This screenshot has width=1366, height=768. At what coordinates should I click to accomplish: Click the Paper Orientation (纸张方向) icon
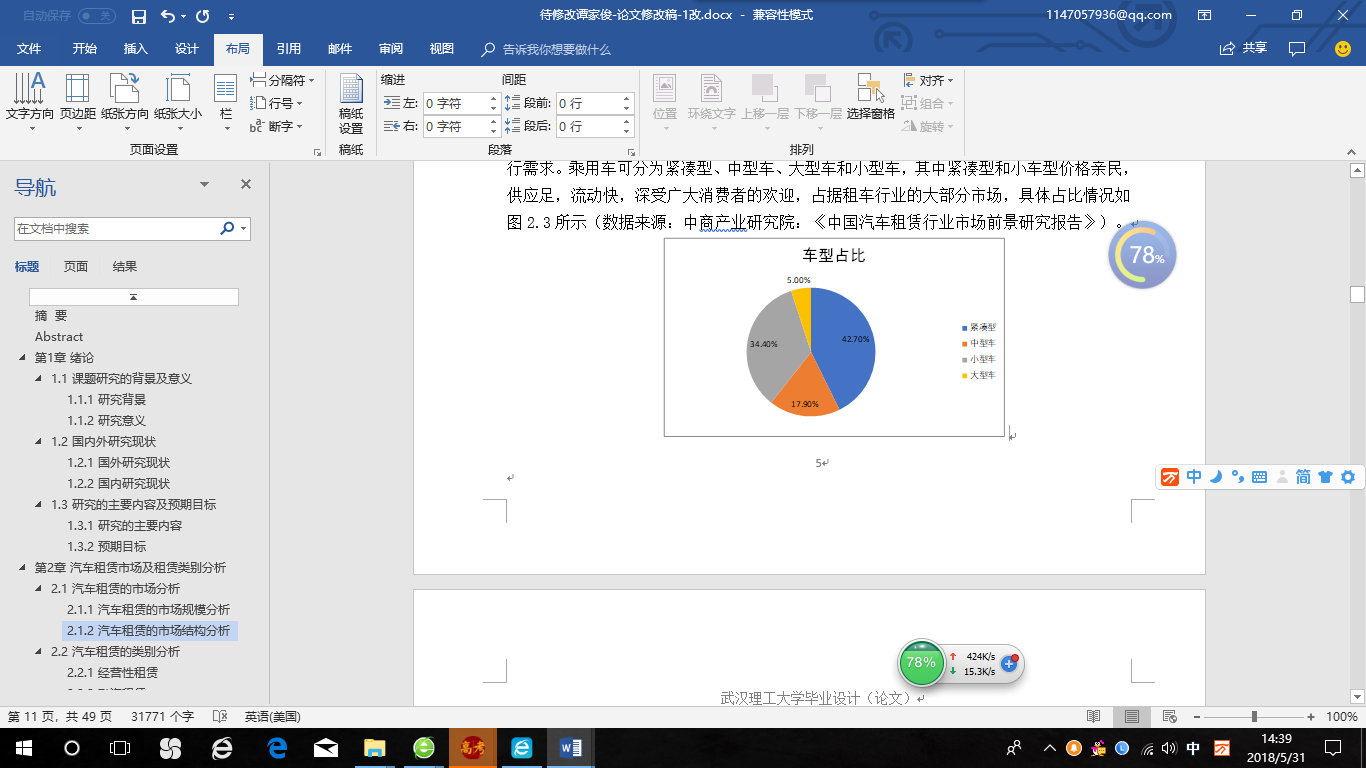click(x=125, y=97)
